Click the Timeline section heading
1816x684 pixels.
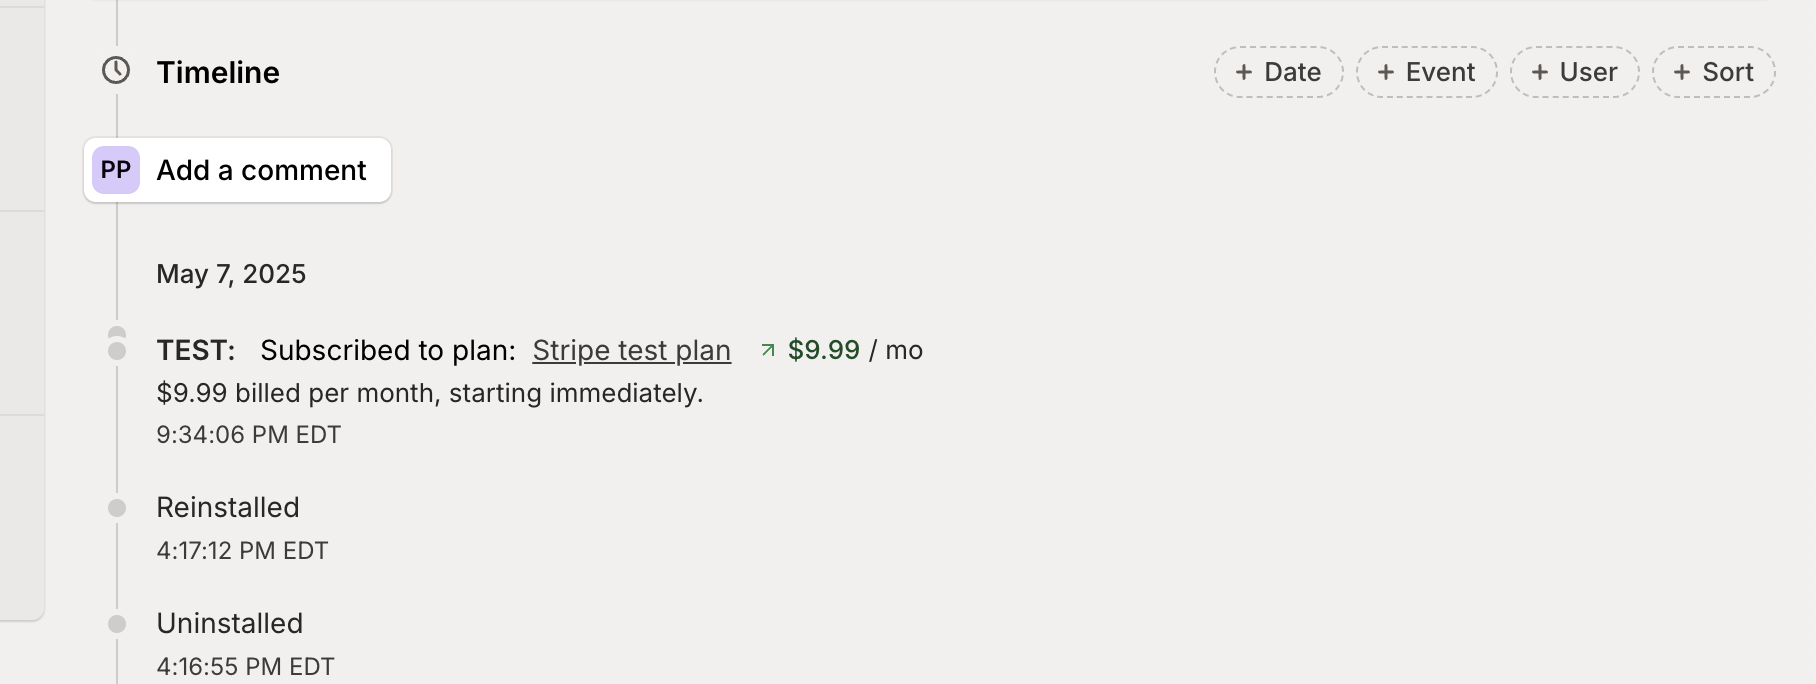click(218, 72)
